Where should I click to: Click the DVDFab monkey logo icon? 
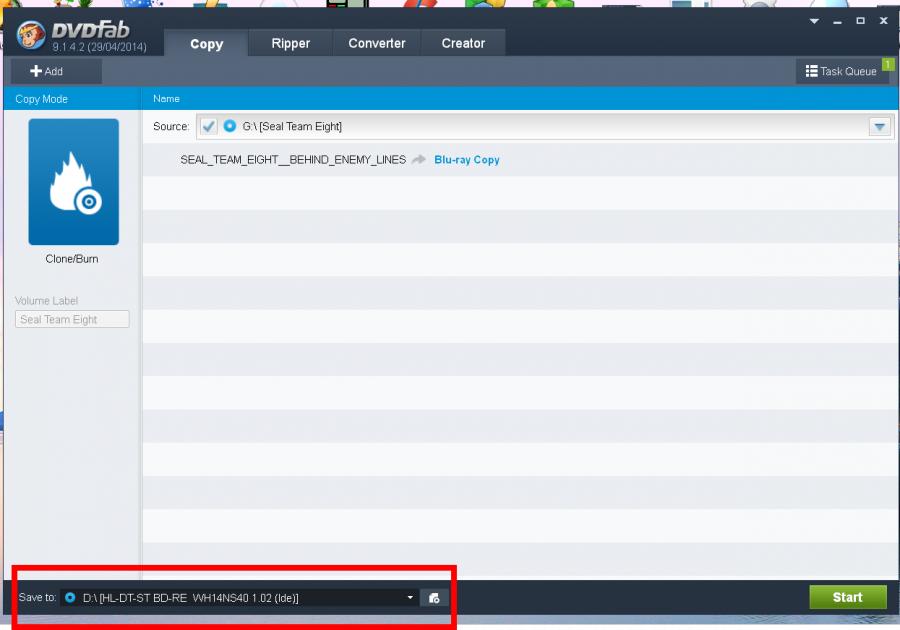point(30,35)
